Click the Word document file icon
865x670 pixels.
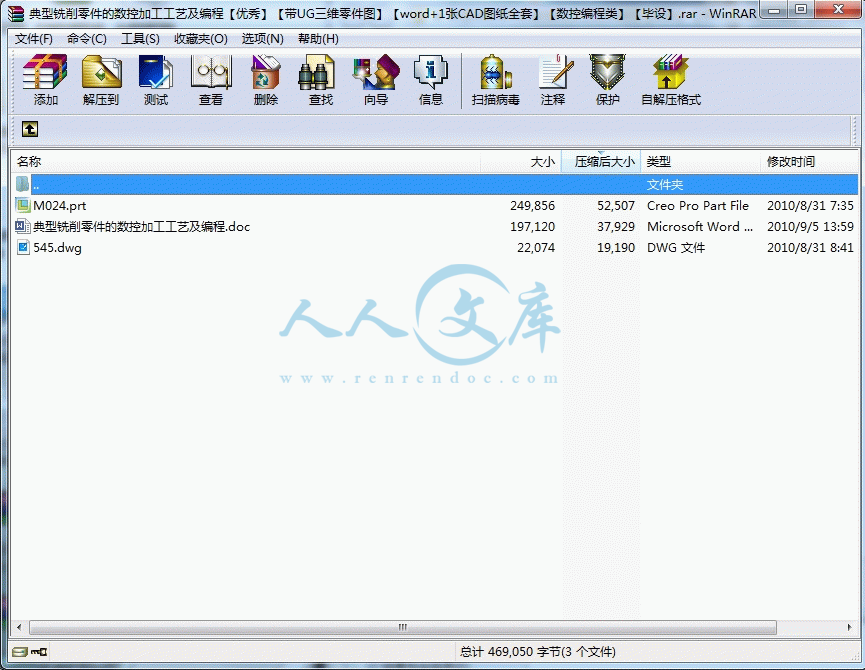pos(23,226)
